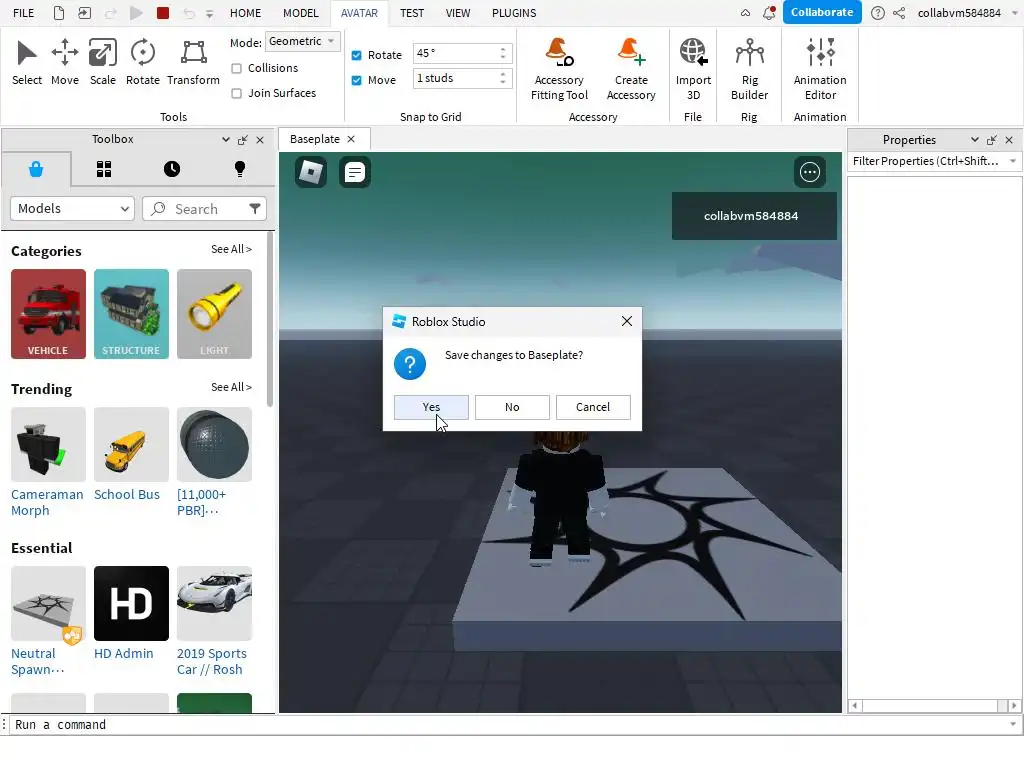Click the ellipsis menu in the viewport

pyautogui.click(x=810, y=172)
